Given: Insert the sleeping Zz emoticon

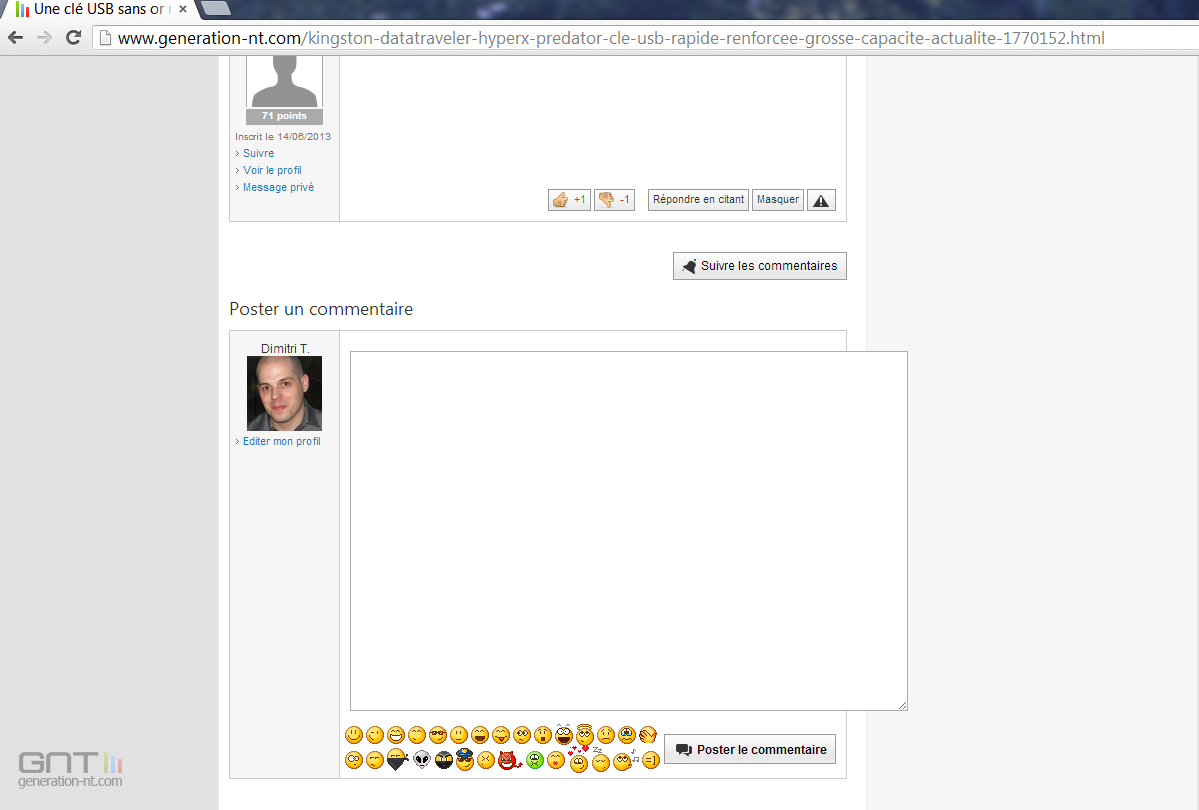Looking at the screenshot, I should [x=601, y=760].
